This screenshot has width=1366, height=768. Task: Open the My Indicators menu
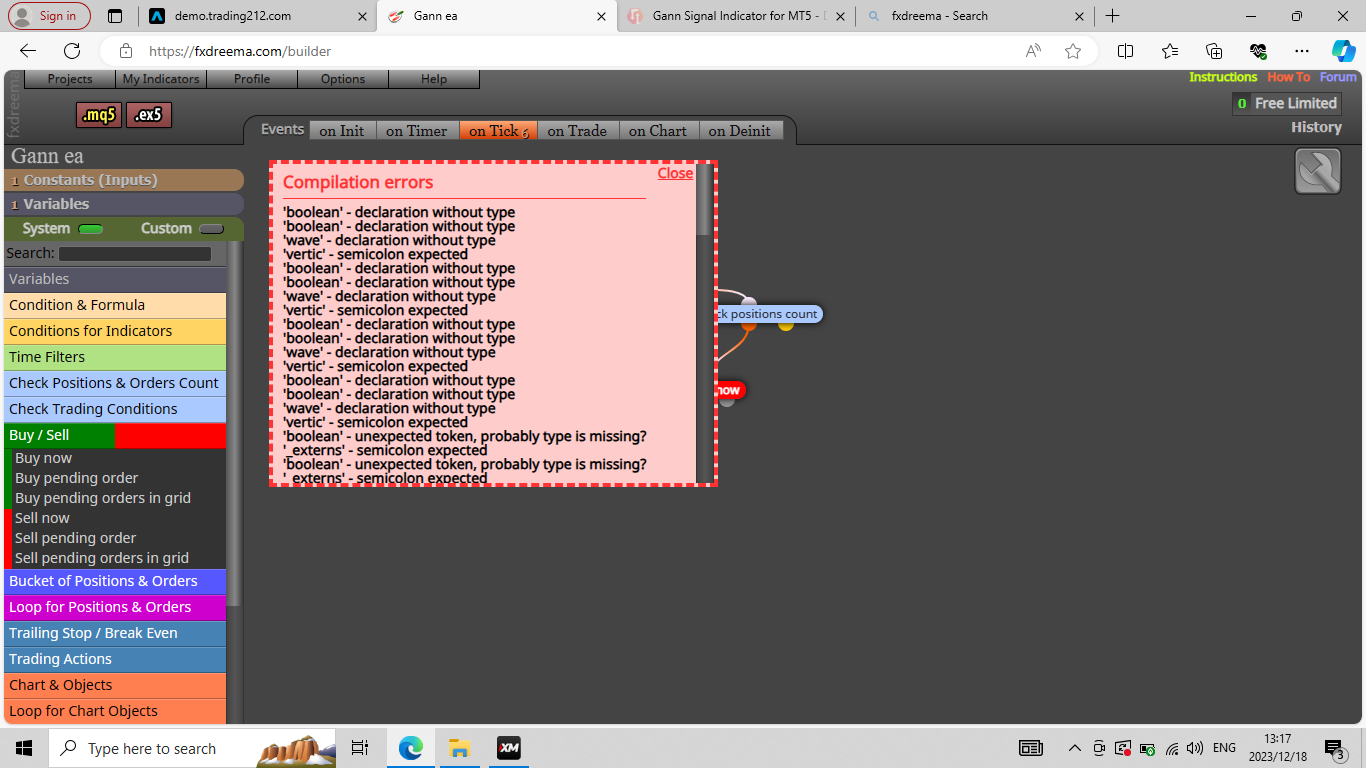(x=161, y=79)
